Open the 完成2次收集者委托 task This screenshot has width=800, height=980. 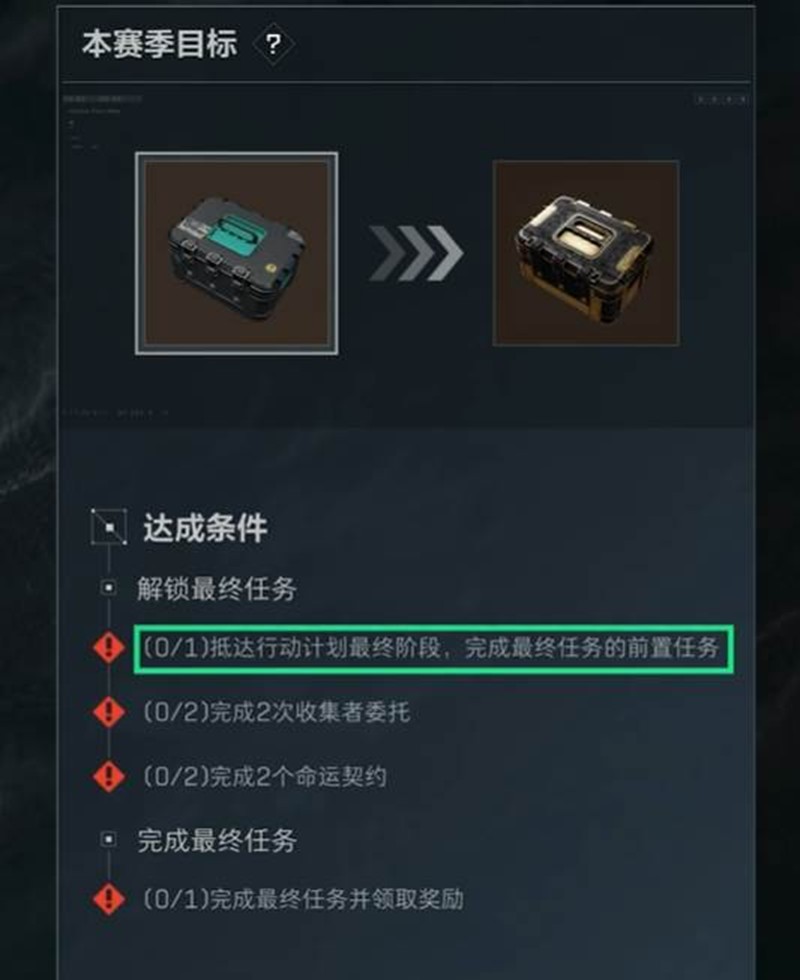[x=277, y=712]
